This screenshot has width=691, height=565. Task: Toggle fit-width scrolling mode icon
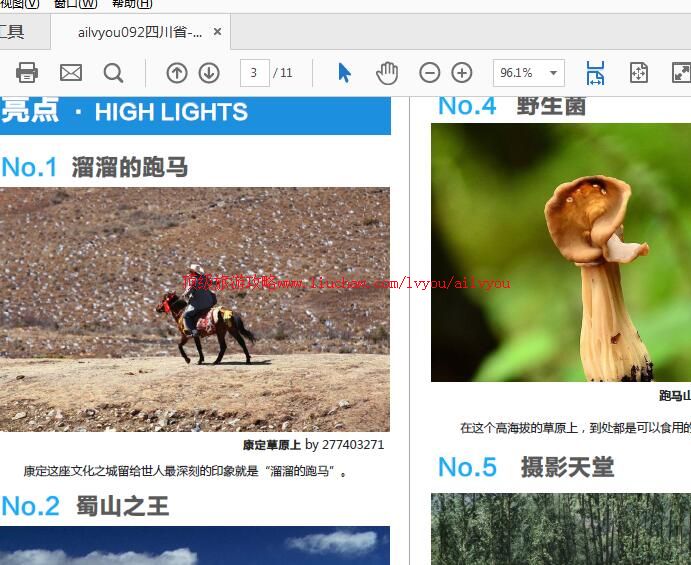pyautogui.click(x=595, y=73)
